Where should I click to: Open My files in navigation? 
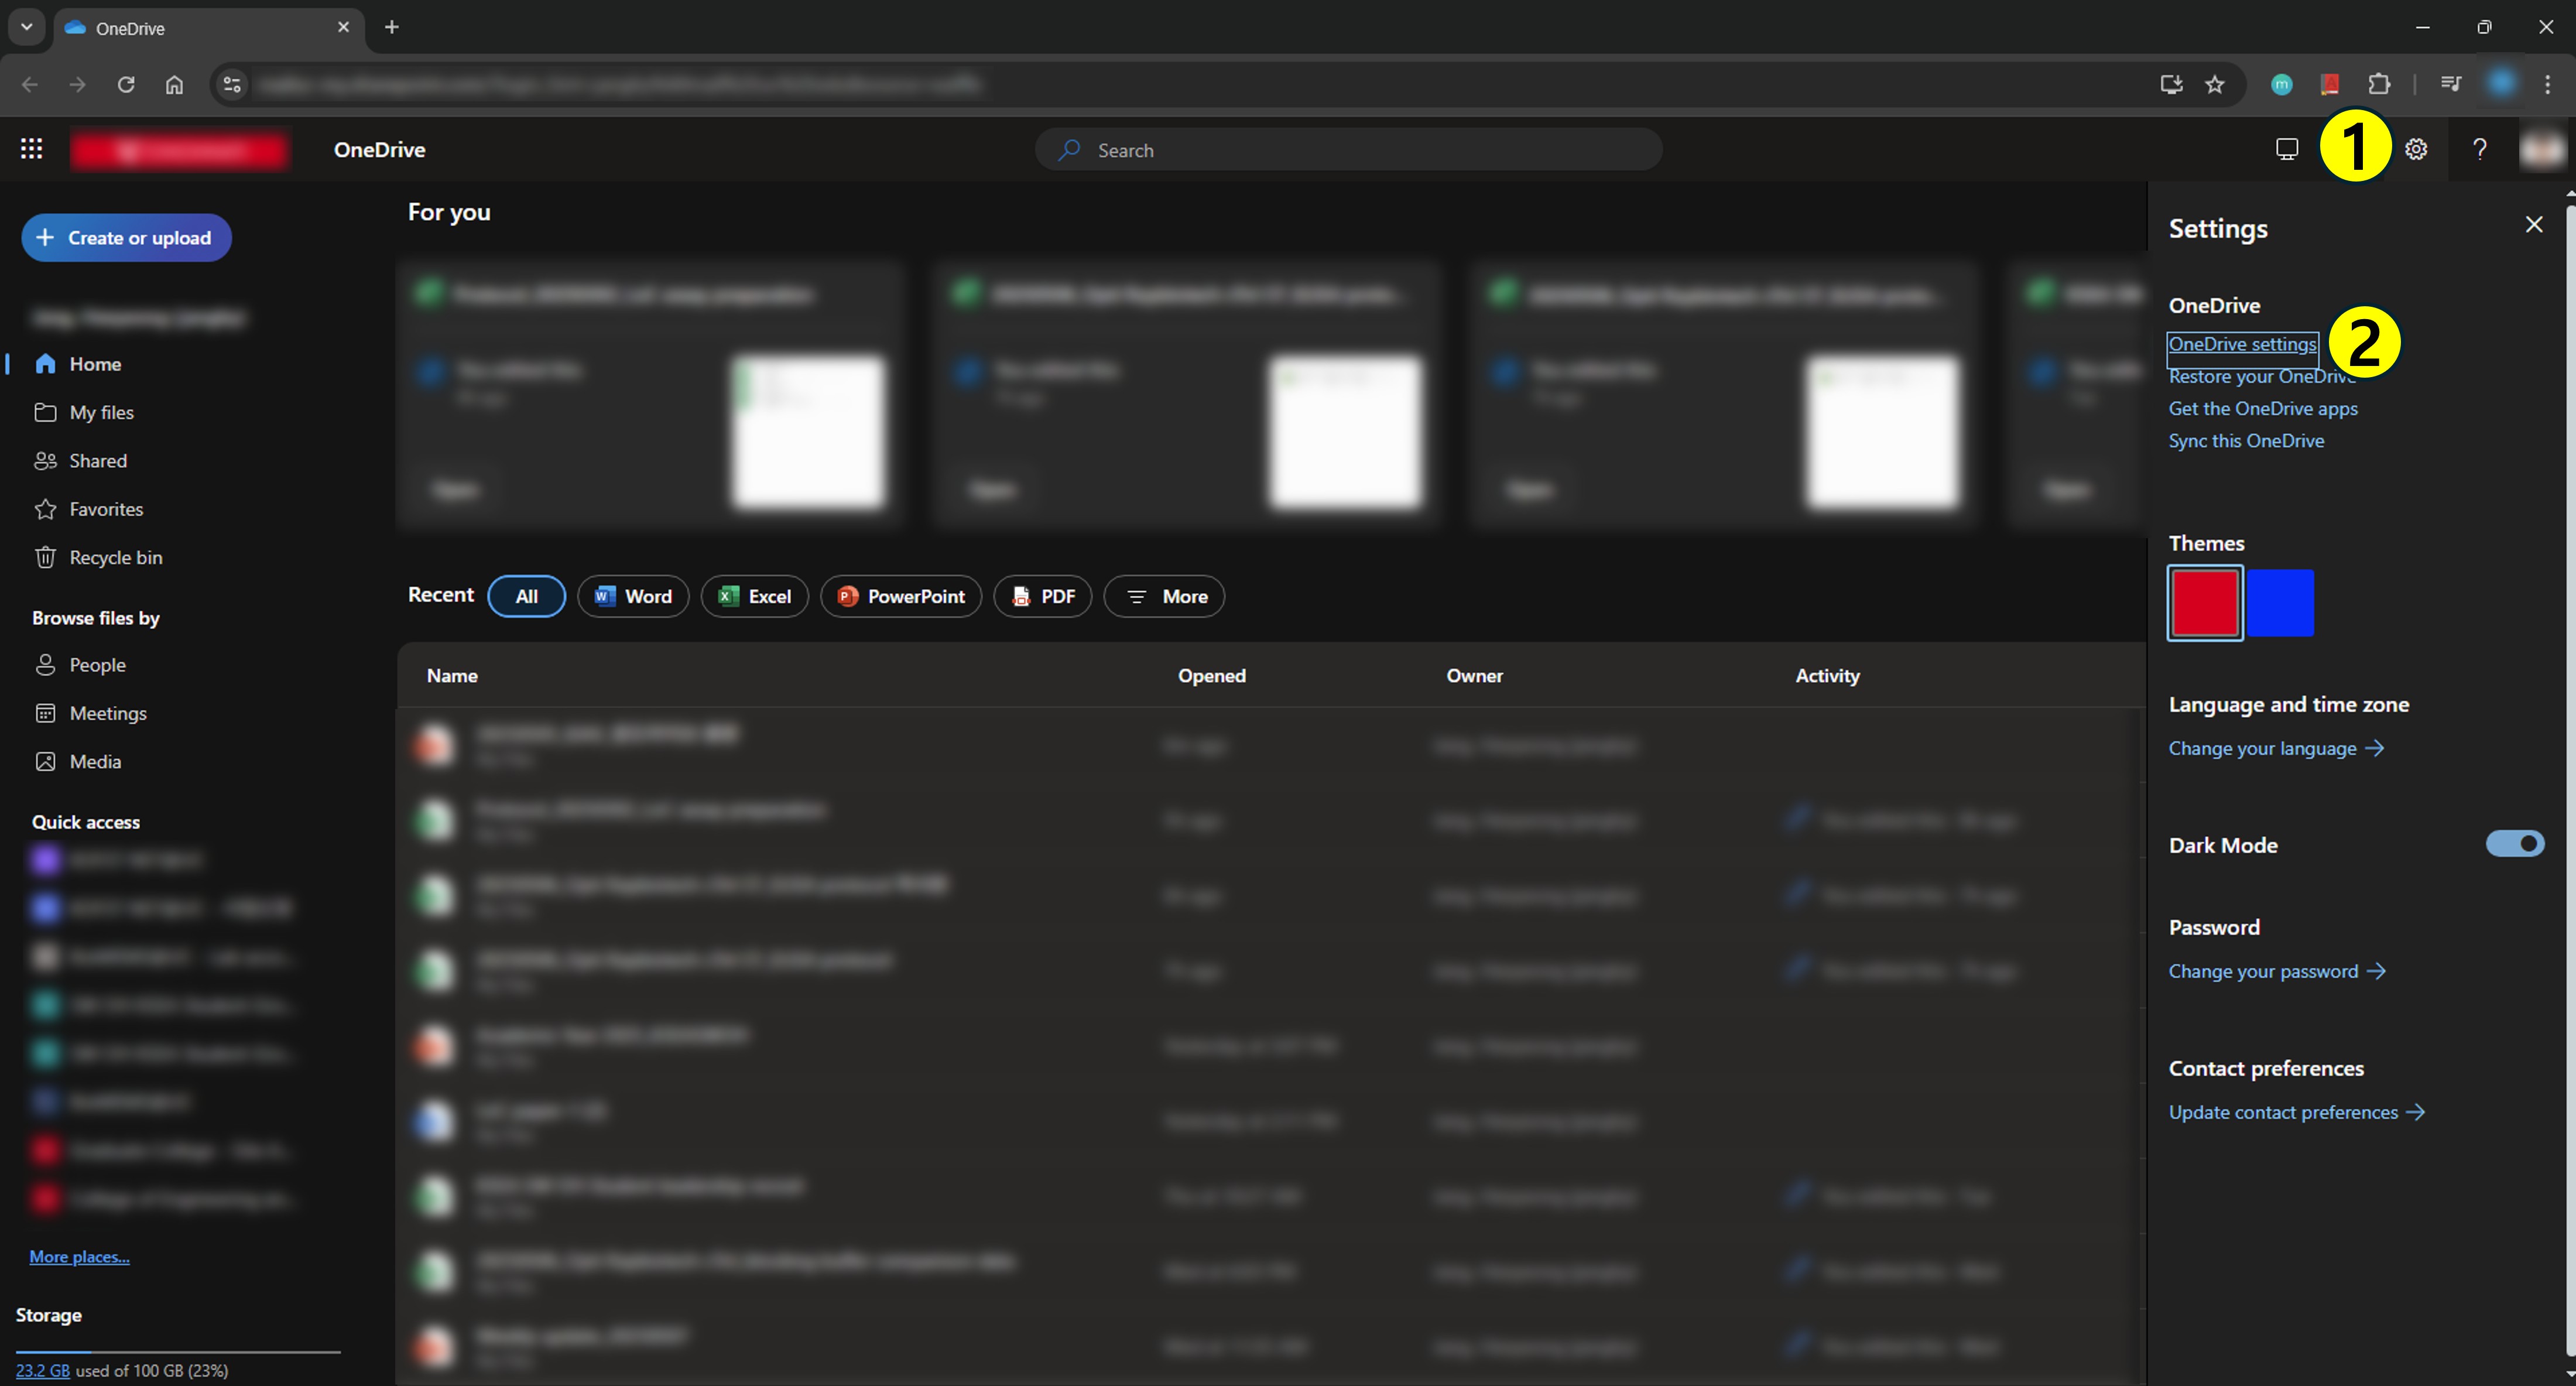point(101,412)
